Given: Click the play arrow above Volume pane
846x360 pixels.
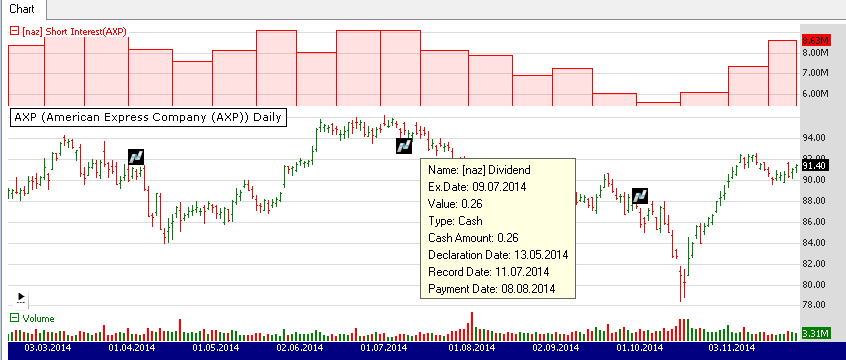Looking at the screenshot, I should point(21,297).
